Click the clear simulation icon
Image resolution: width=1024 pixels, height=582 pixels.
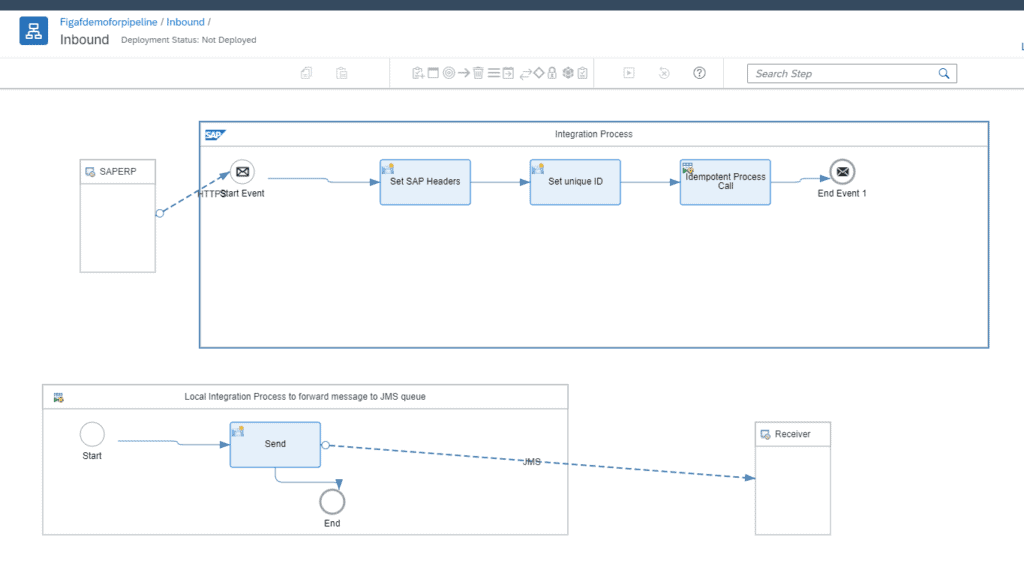[664, 73]
